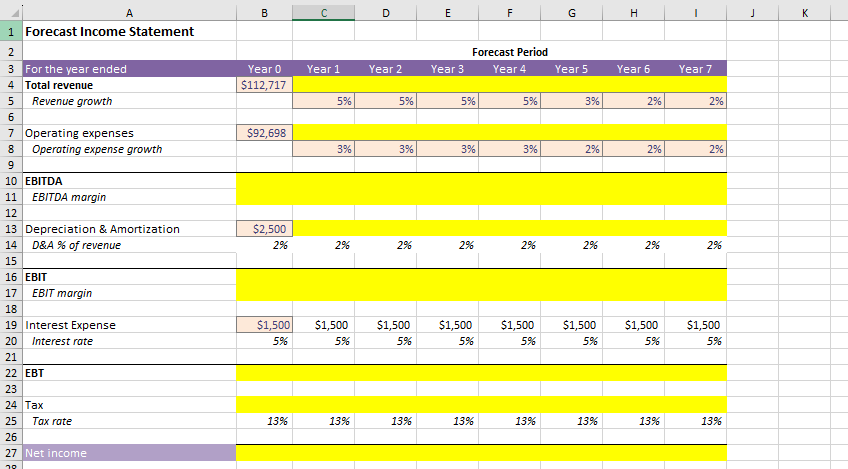This screenshot has height=469, width=848.
Task: Click the 'Operating expense growth' label
Action: (x=97, y=149)
